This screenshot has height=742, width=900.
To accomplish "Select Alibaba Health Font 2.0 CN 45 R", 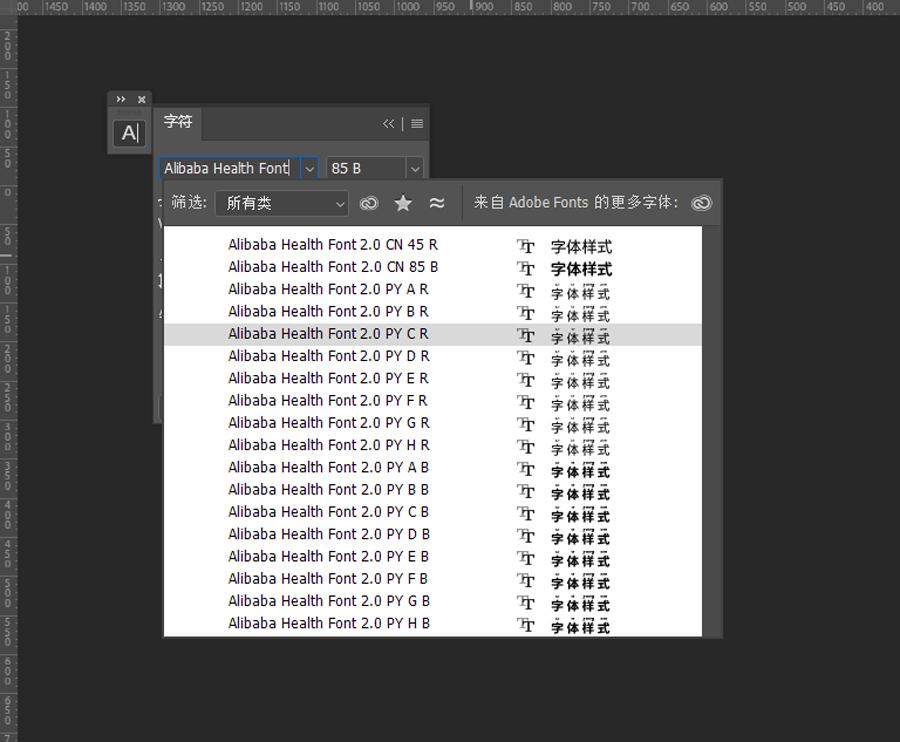I will coord(433,245).
